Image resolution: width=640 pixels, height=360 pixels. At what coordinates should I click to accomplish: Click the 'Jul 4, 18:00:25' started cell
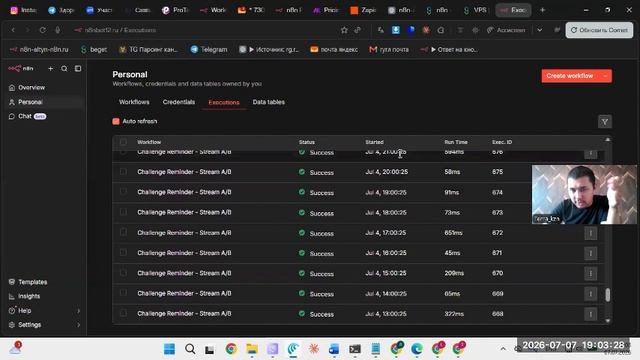click(386, 213)
